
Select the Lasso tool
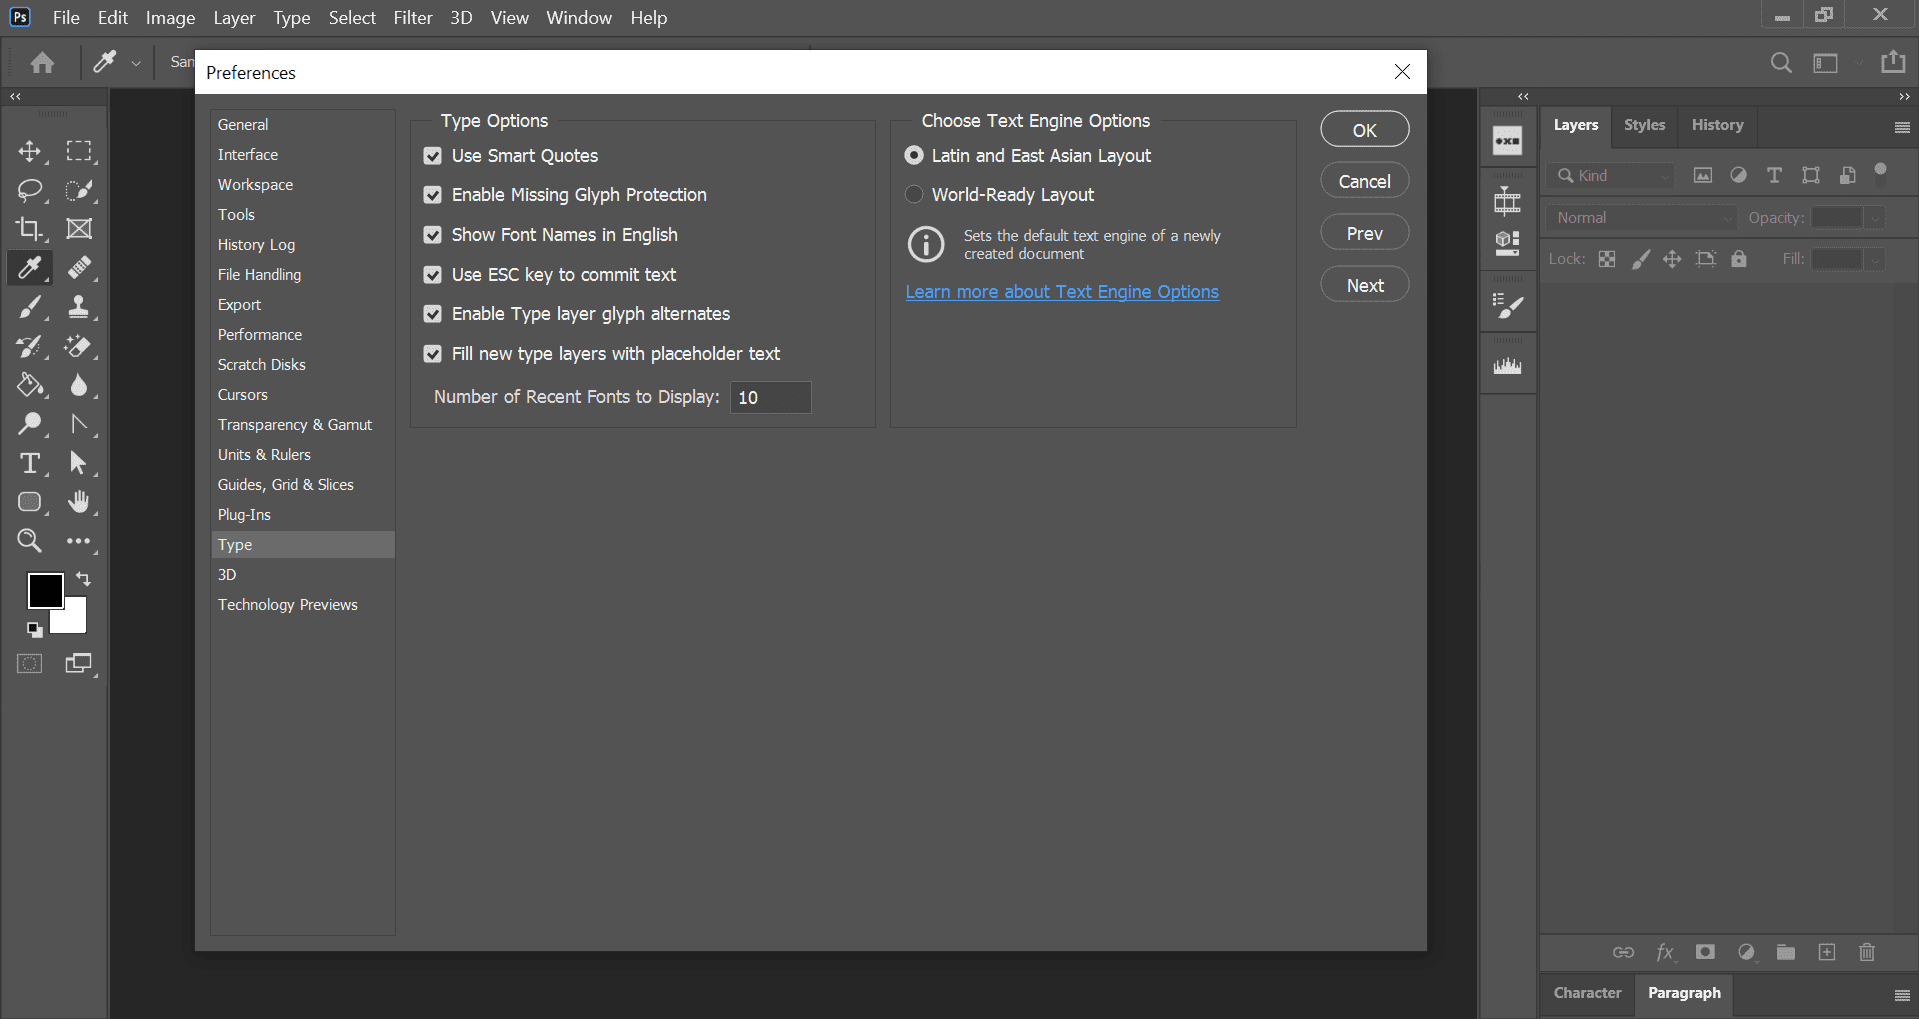pos(29,190)
